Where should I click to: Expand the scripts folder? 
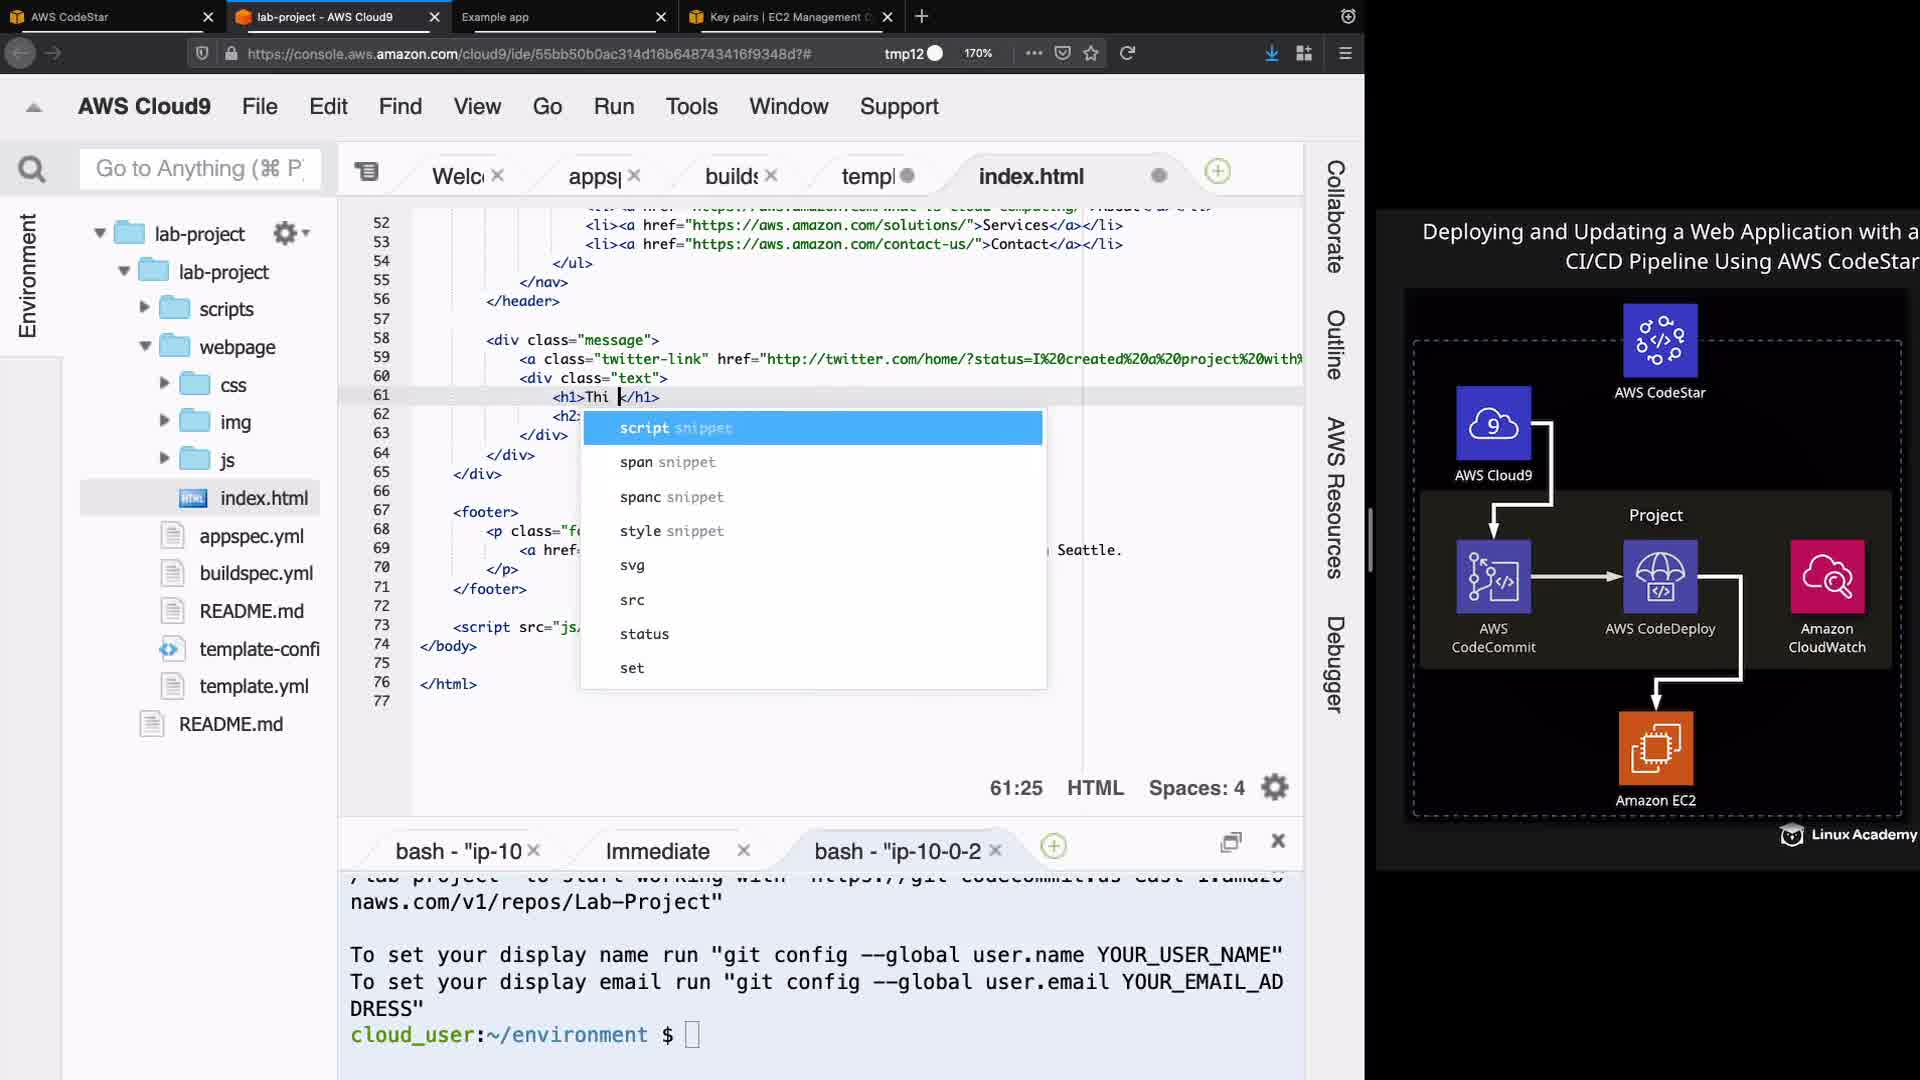tap(144, 308)
